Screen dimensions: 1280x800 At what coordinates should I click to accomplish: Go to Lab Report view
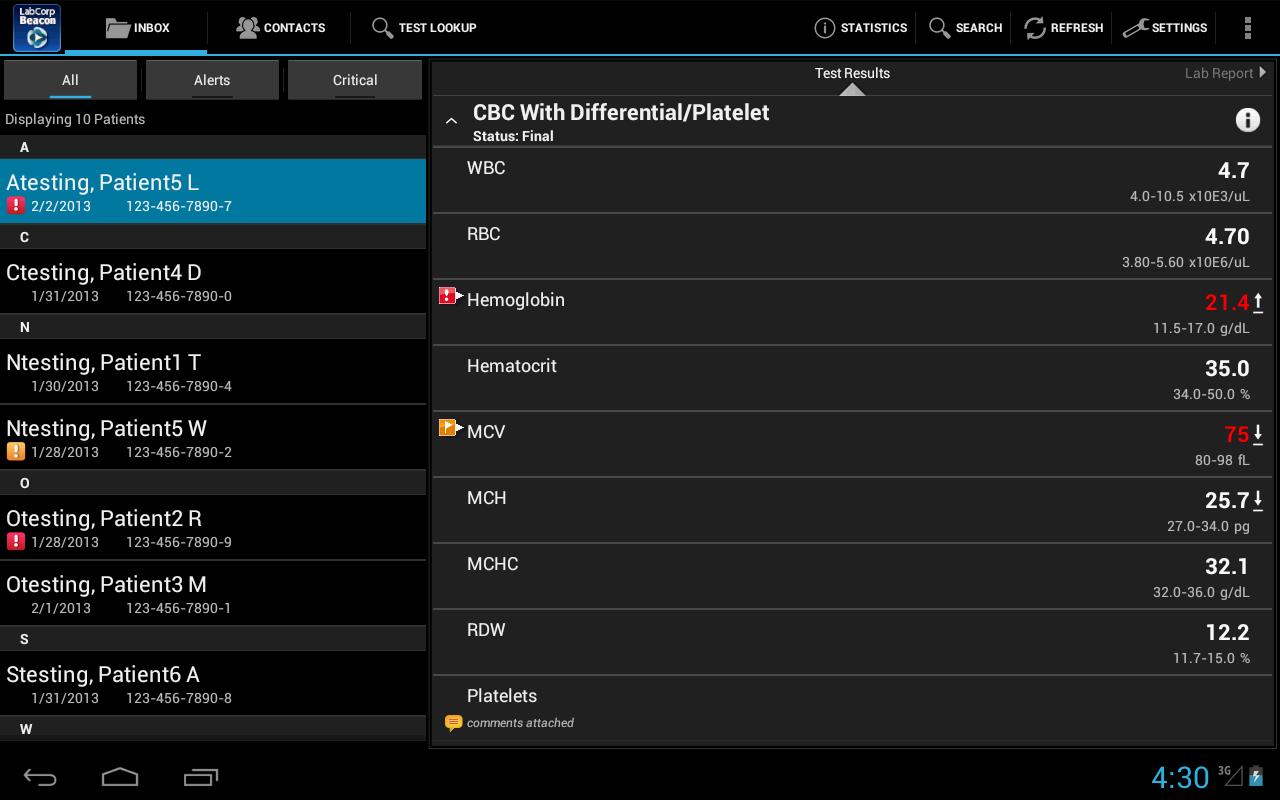[x=1225, y=73]
